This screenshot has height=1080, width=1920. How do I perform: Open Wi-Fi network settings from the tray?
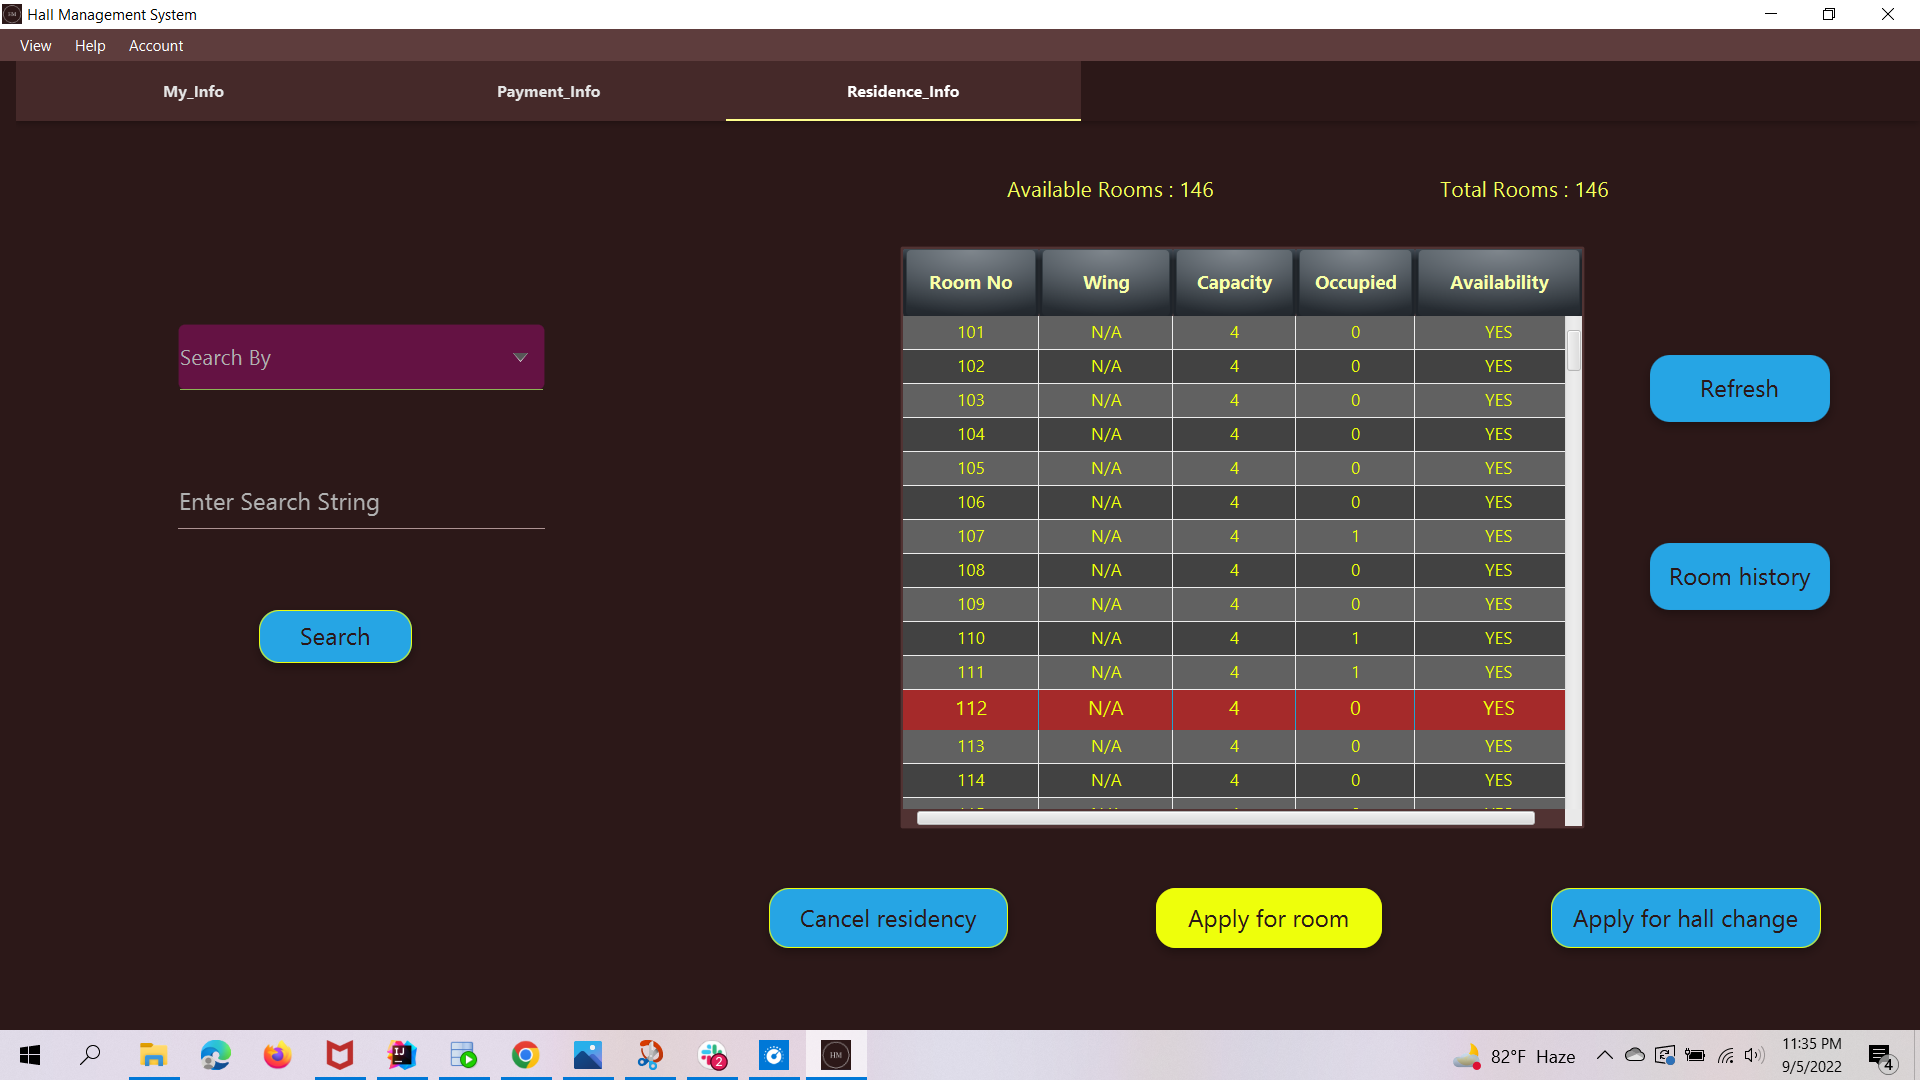pyautogui.click(x=1726, y=1055)
